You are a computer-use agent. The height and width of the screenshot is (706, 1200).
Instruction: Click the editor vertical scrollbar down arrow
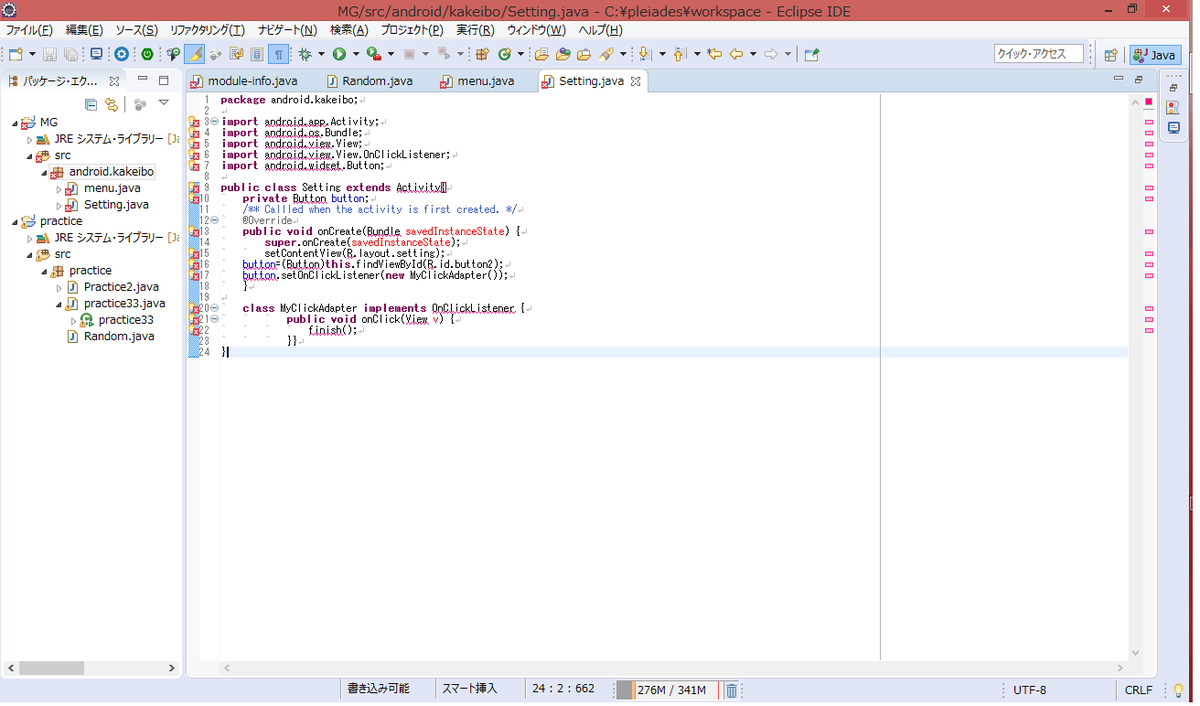[x=1135, y=652]
